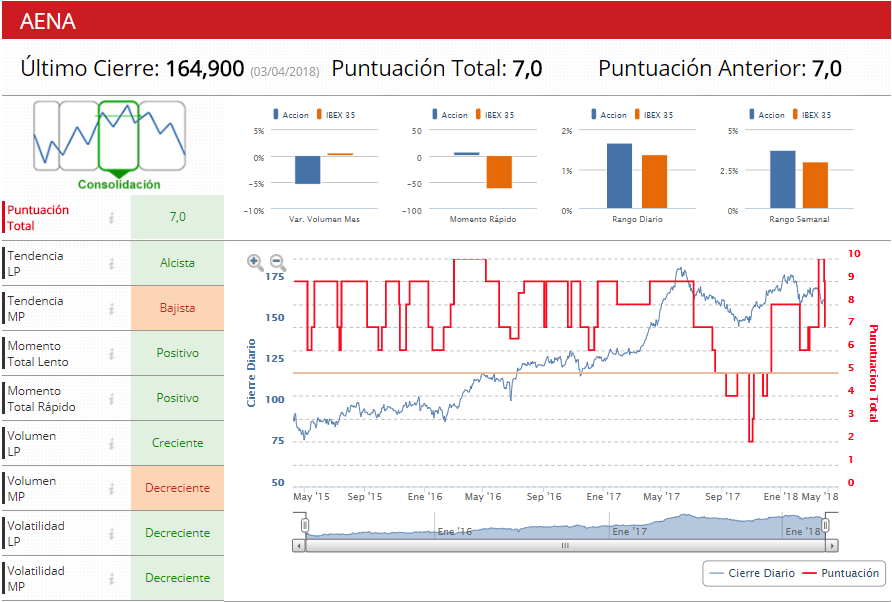The width and height of the screenshot is (892, 602).
Task: Click the Ene '17 label in range navigator
Action: (x=629, y=531)
